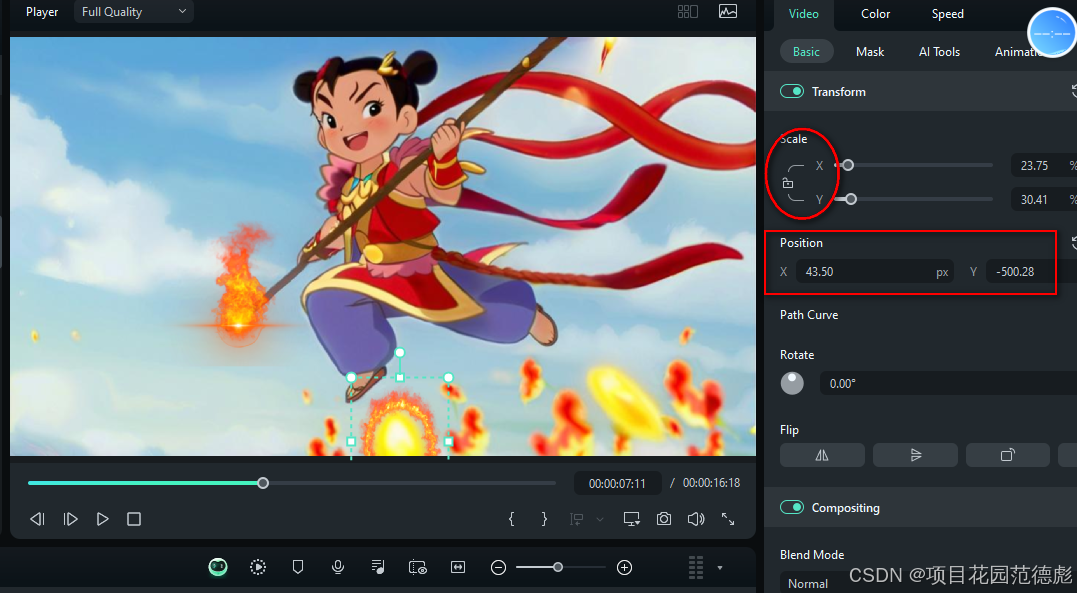Viewport: 1077px width, 593px height.
Task: Step forward to next frame
Action: pyautogui.click(x=70, y=519)
